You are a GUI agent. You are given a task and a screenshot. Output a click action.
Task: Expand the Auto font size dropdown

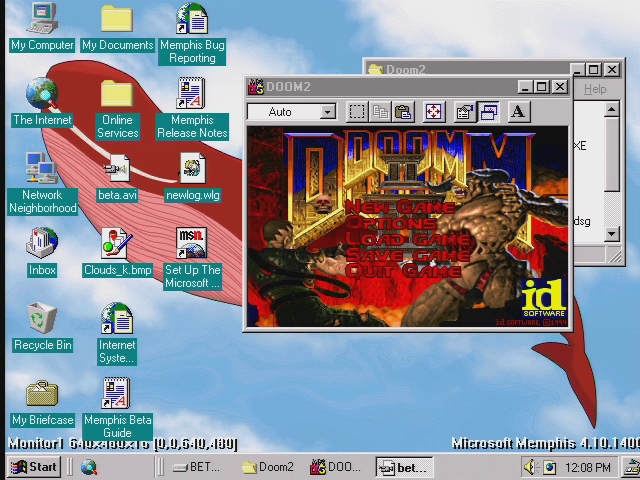tap(327, 112)
